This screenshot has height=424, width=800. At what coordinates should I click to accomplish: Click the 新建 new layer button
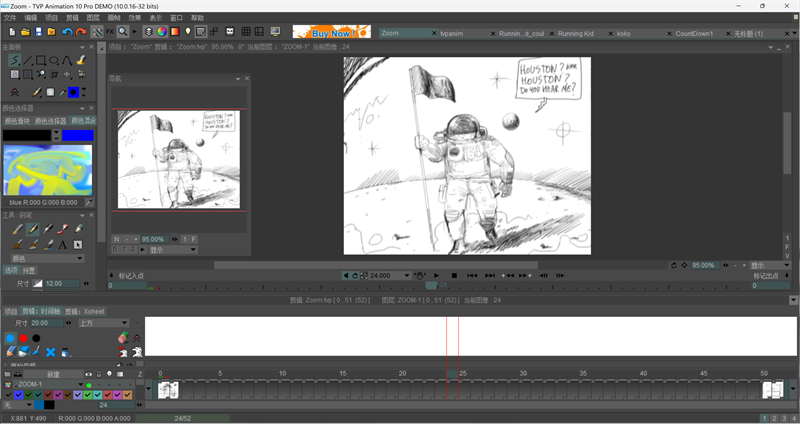tap(53, 375)
